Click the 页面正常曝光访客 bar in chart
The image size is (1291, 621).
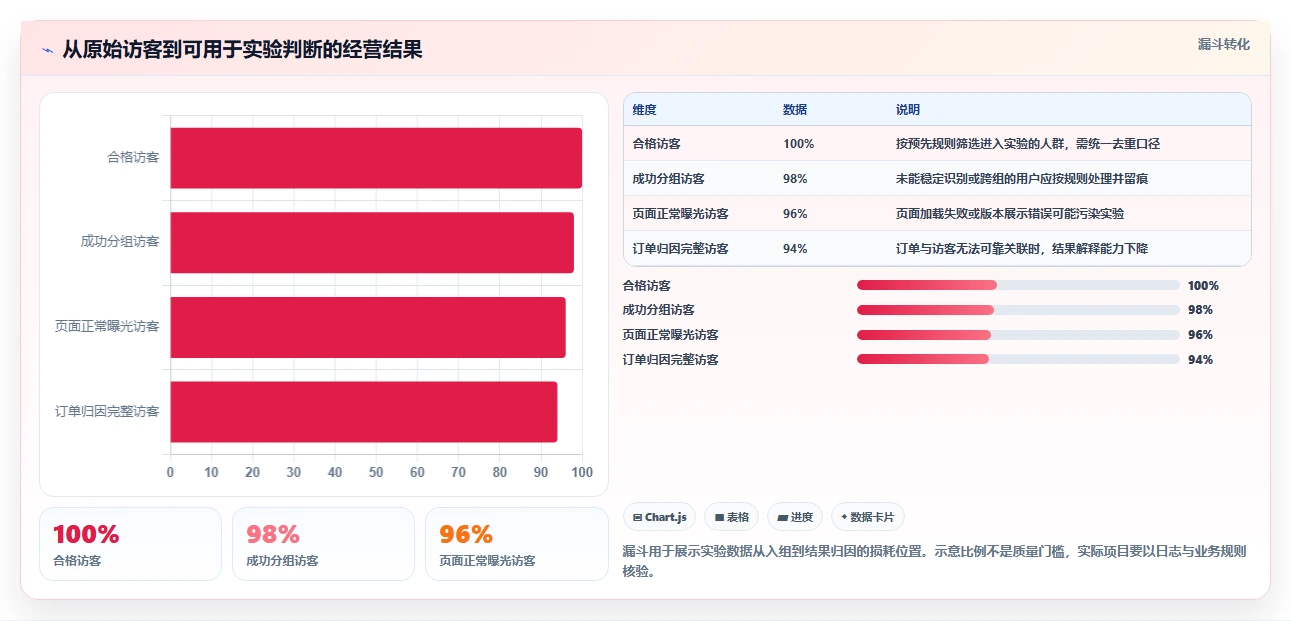click(368, 327)
